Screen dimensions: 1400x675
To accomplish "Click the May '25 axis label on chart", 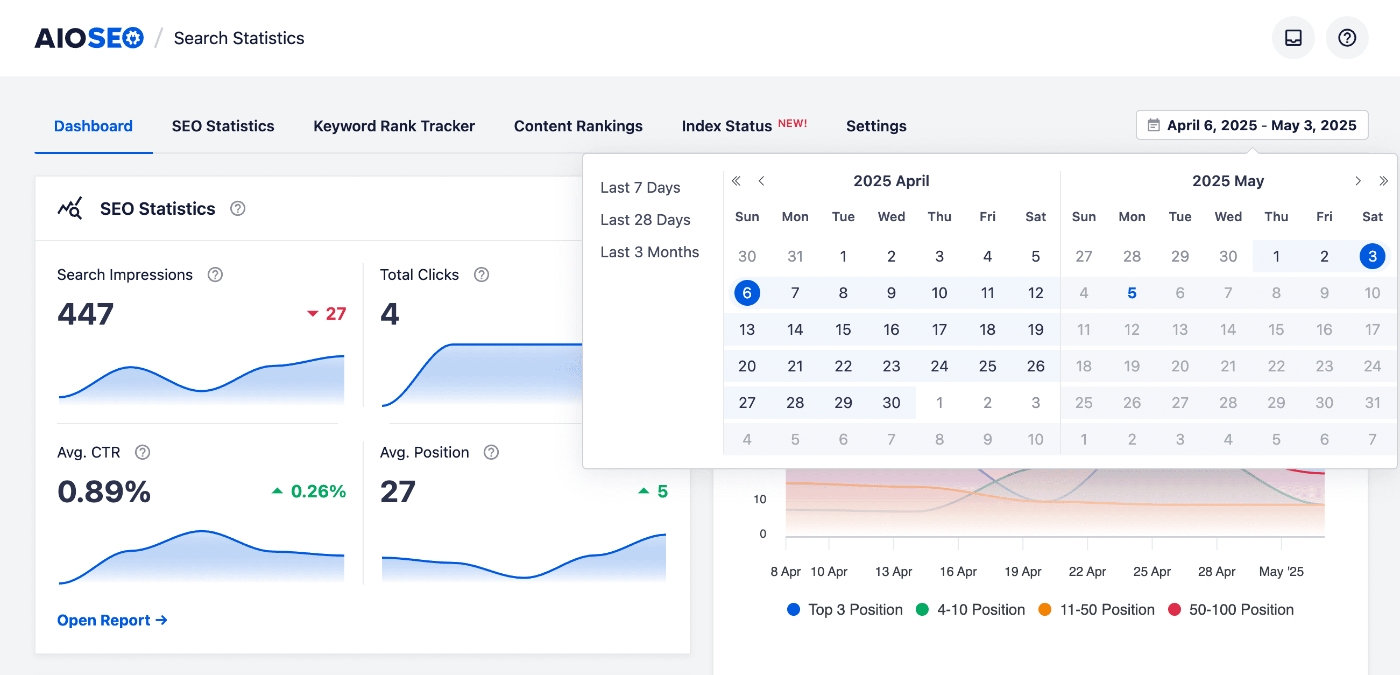I will click(x=1281, y=572).
